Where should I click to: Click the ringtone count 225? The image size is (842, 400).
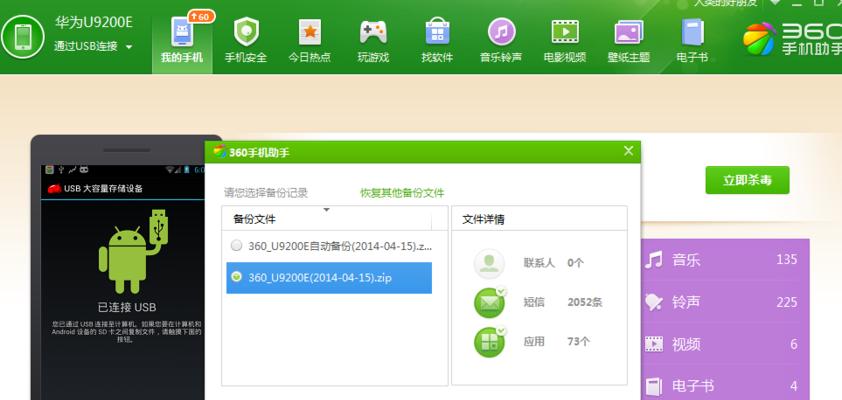pos(787,302)
